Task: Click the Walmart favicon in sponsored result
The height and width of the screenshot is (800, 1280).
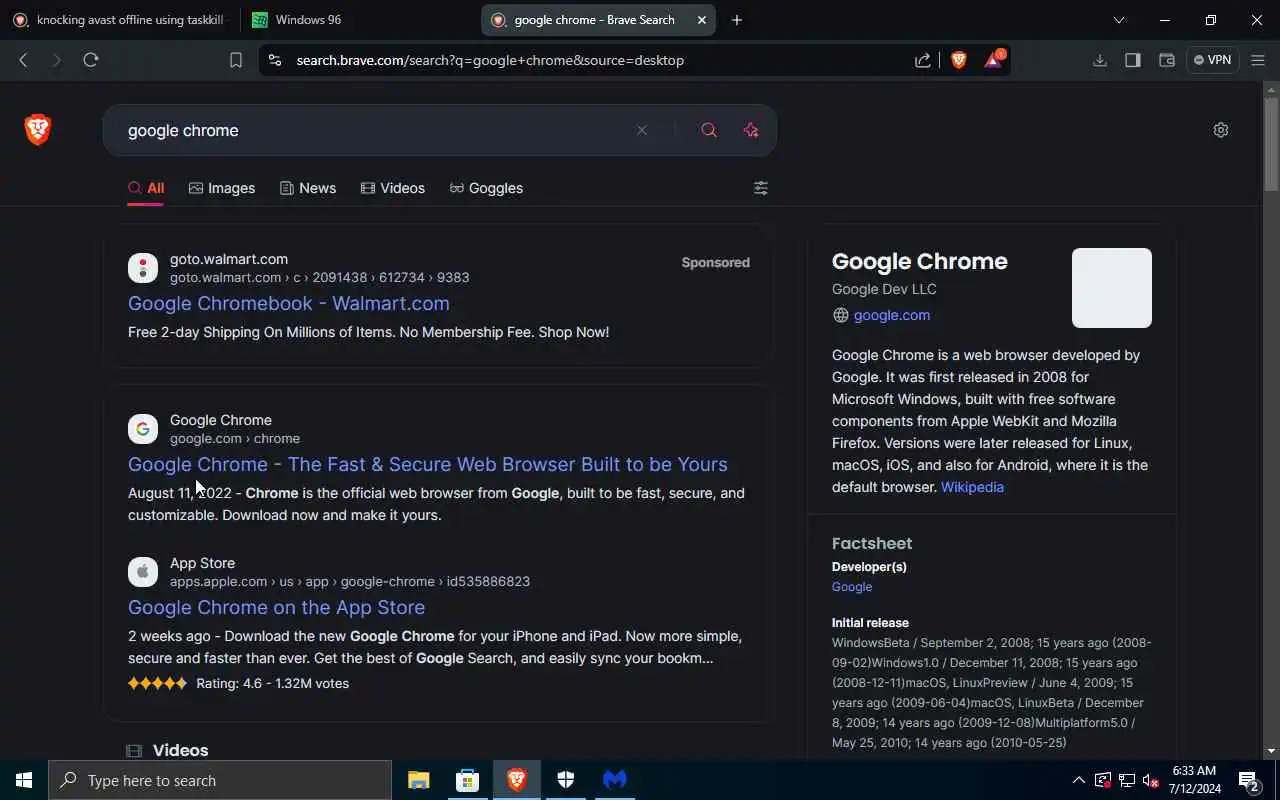Action: click(x=143, y=268)
